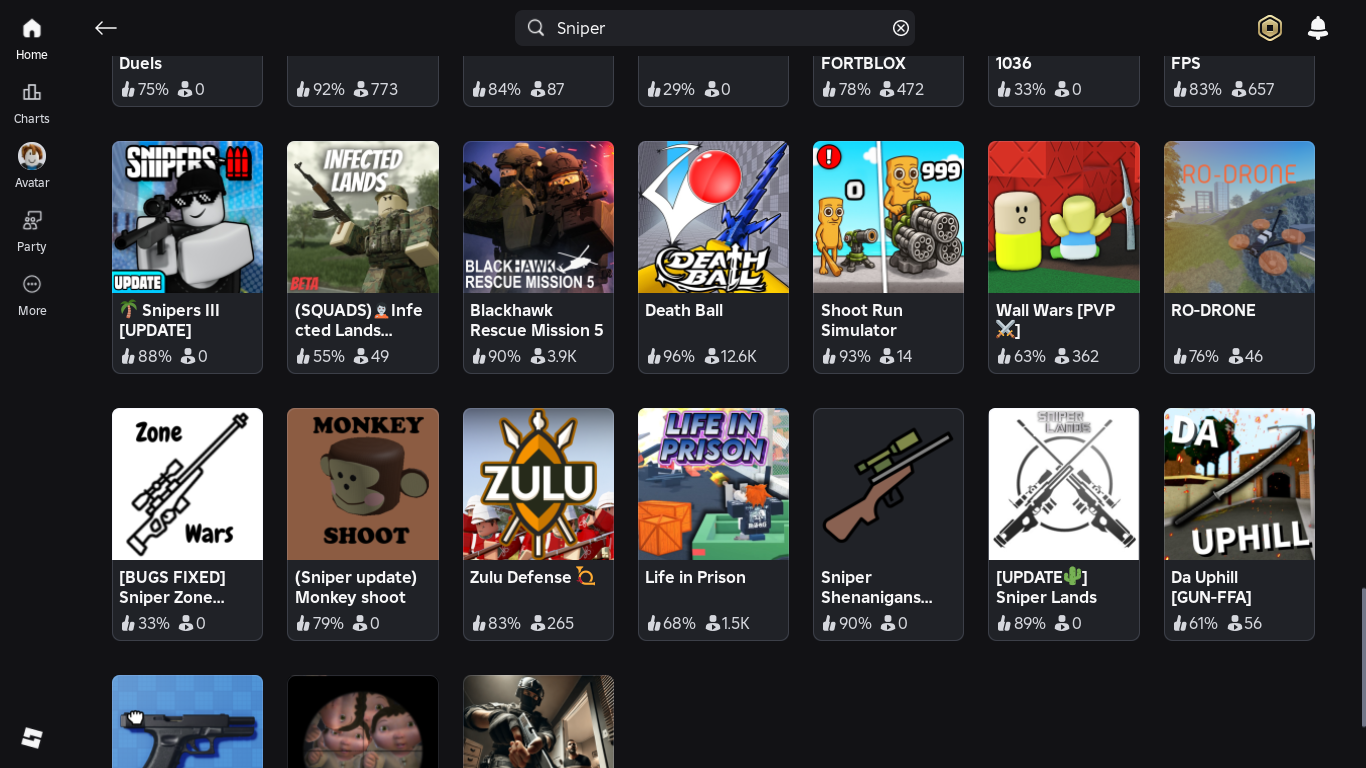Click the RO-DRONE title text
This screenshot has width=1366, height=768.
click(1213, 310)
